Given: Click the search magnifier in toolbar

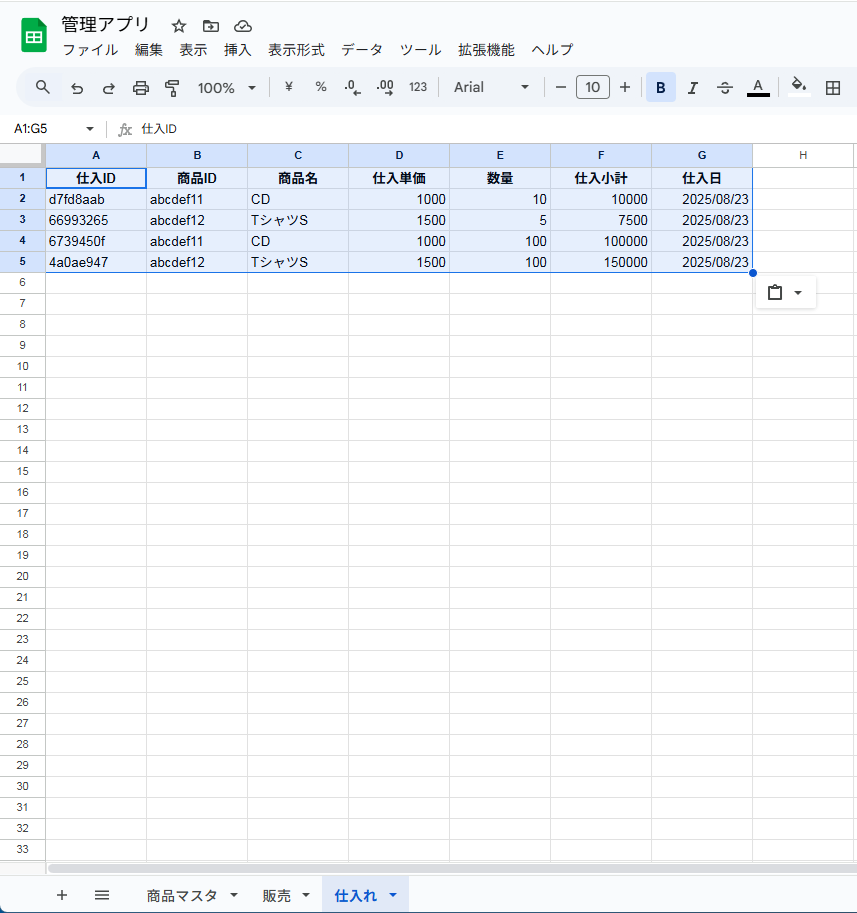Looking at the screenshot, I should pyautogui.click(x=43, y=88).
